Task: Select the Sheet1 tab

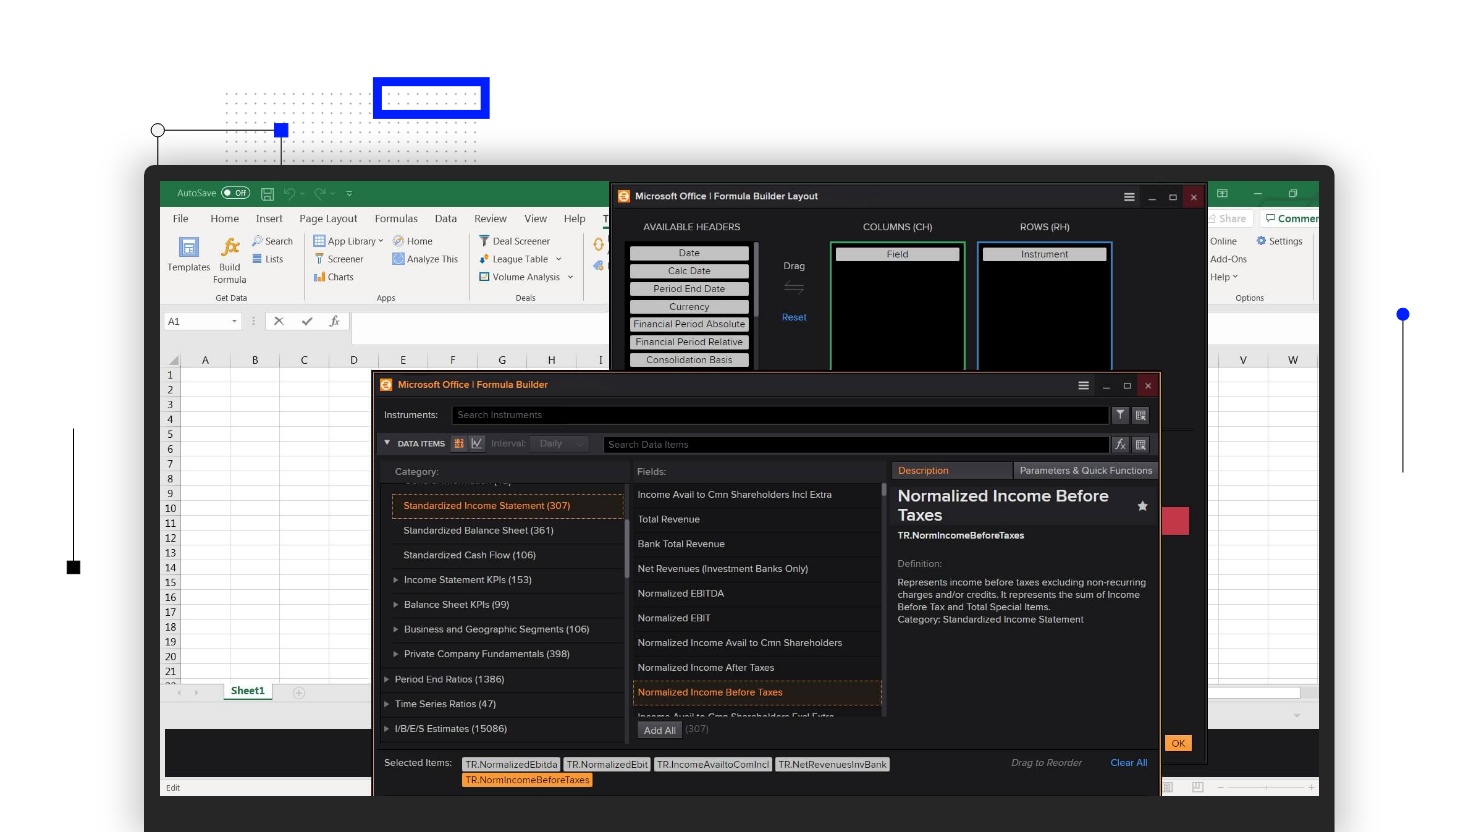Action: 248,691
